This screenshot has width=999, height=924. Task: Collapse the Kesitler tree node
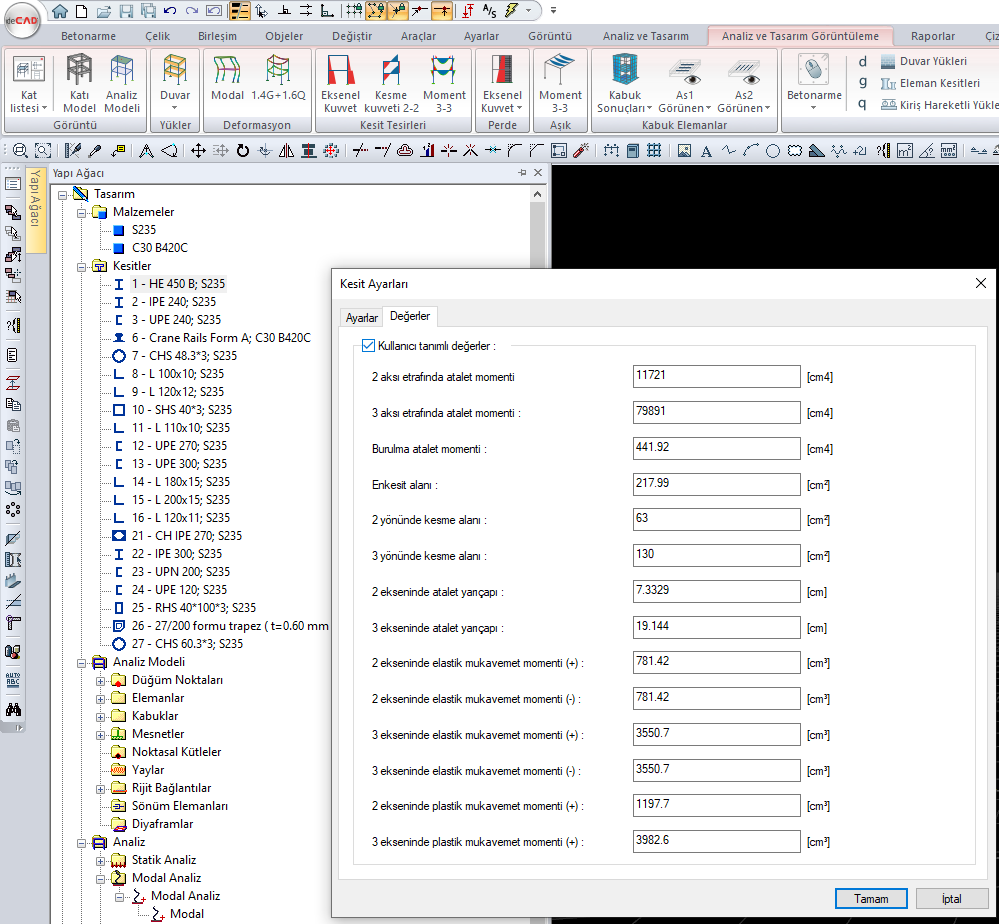click(x=82, y=267)
